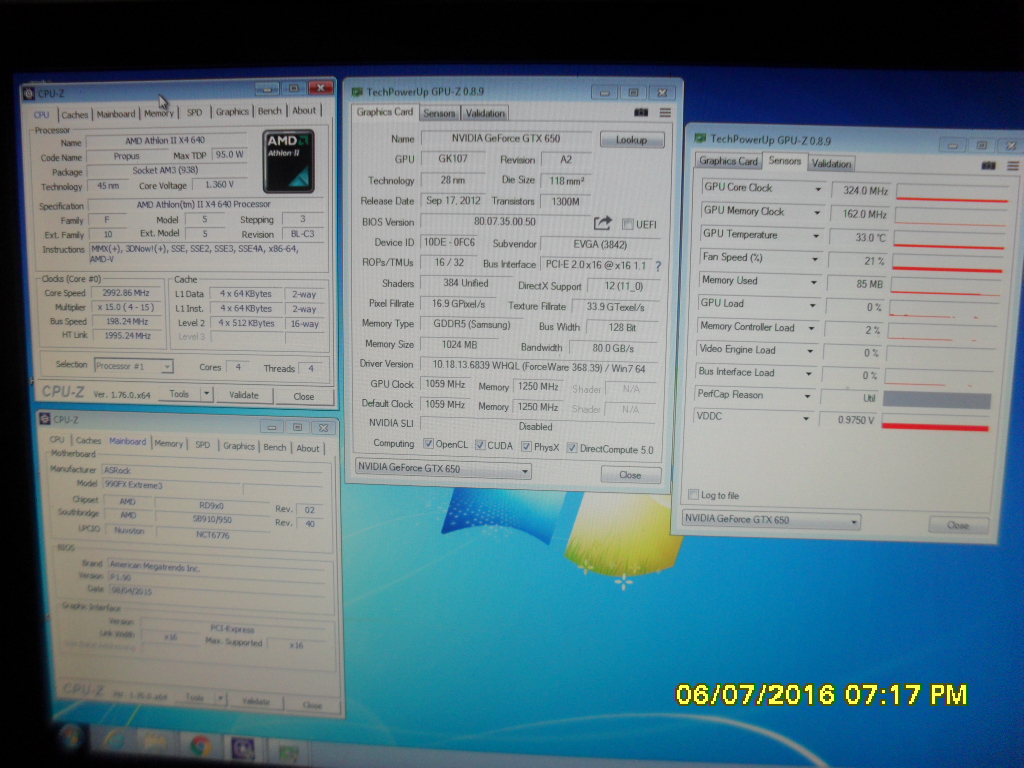Open the GPU Temperature sensor dropdown
This screenshot has width=1024, height=768.
(816, 236)
